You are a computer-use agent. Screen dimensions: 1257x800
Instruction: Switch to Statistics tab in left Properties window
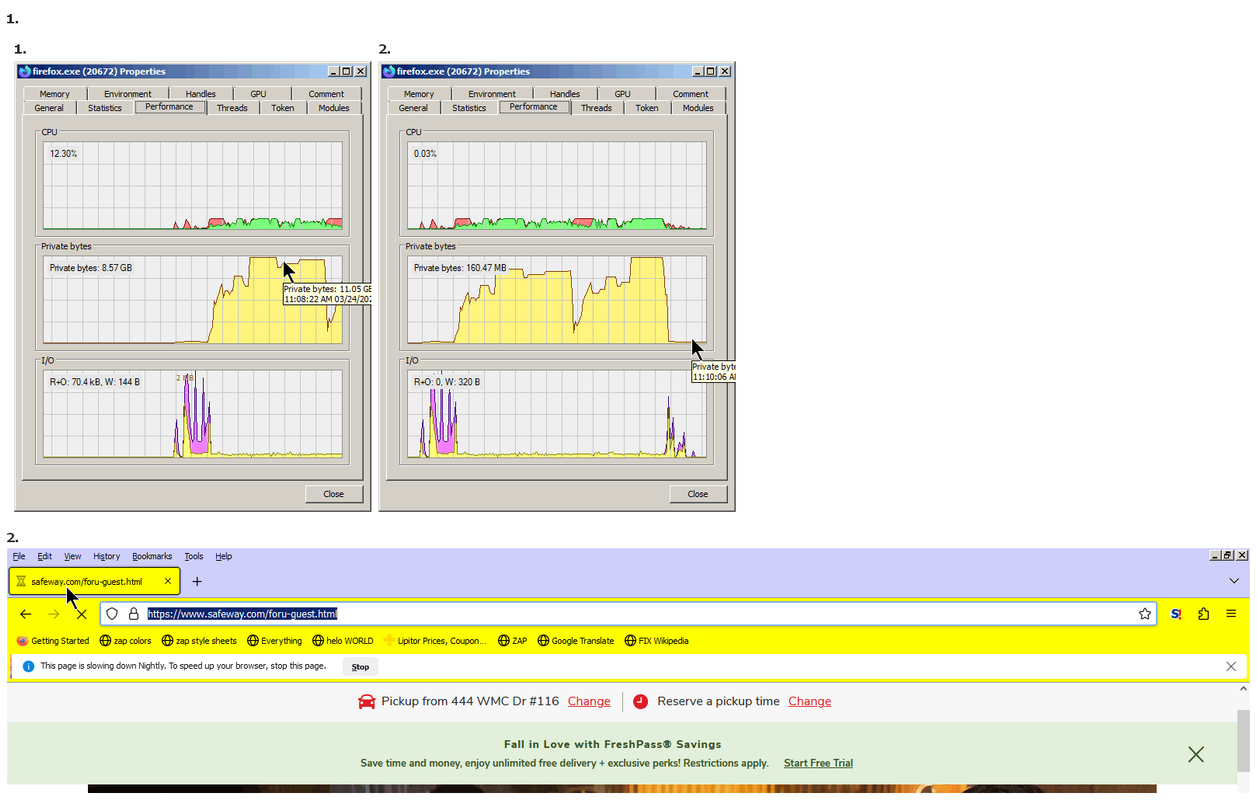coord(105,108)
